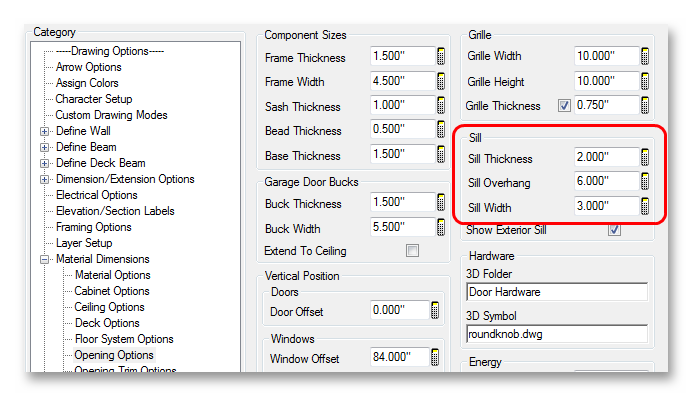Open calculator icon beside Grille Thickness

[645, 106]
